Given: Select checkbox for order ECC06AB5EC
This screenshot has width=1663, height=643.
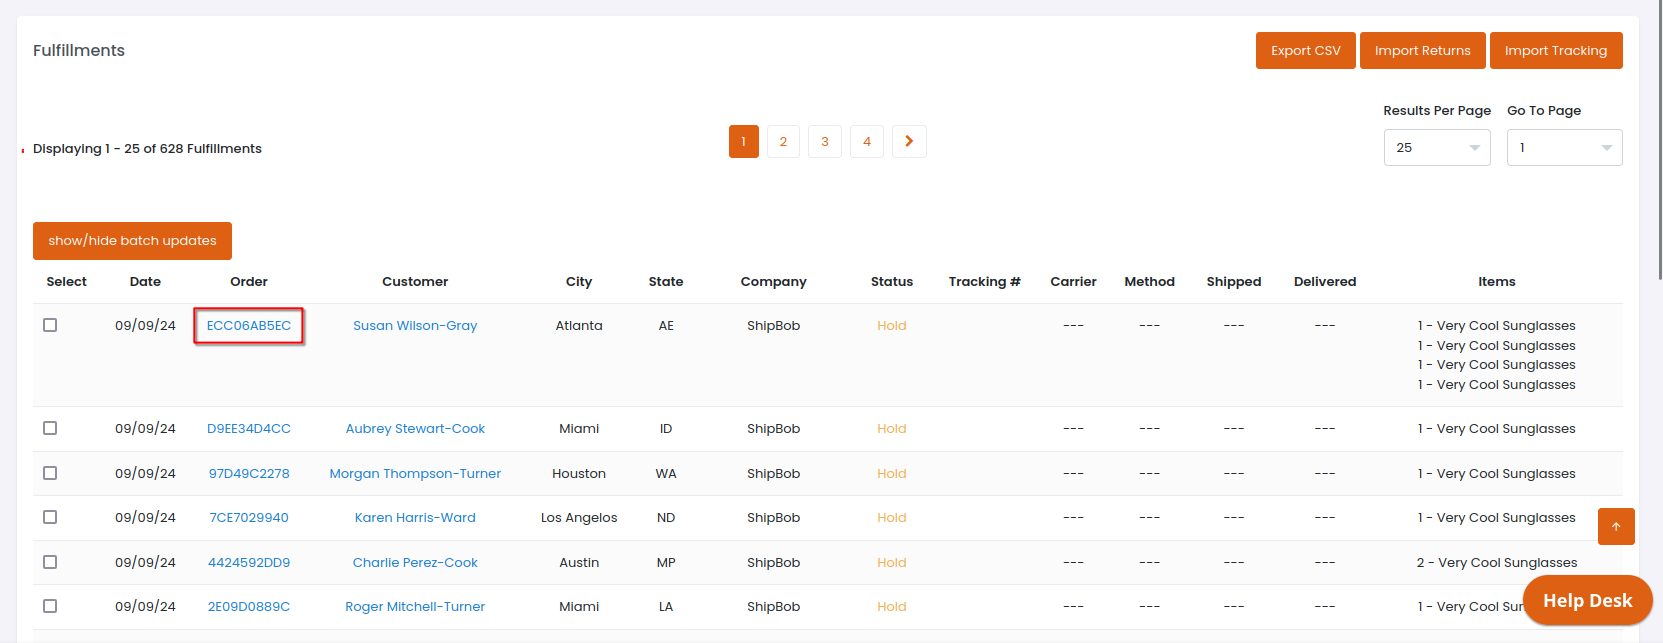Looking at the screenshot, I should click(50, 325).
